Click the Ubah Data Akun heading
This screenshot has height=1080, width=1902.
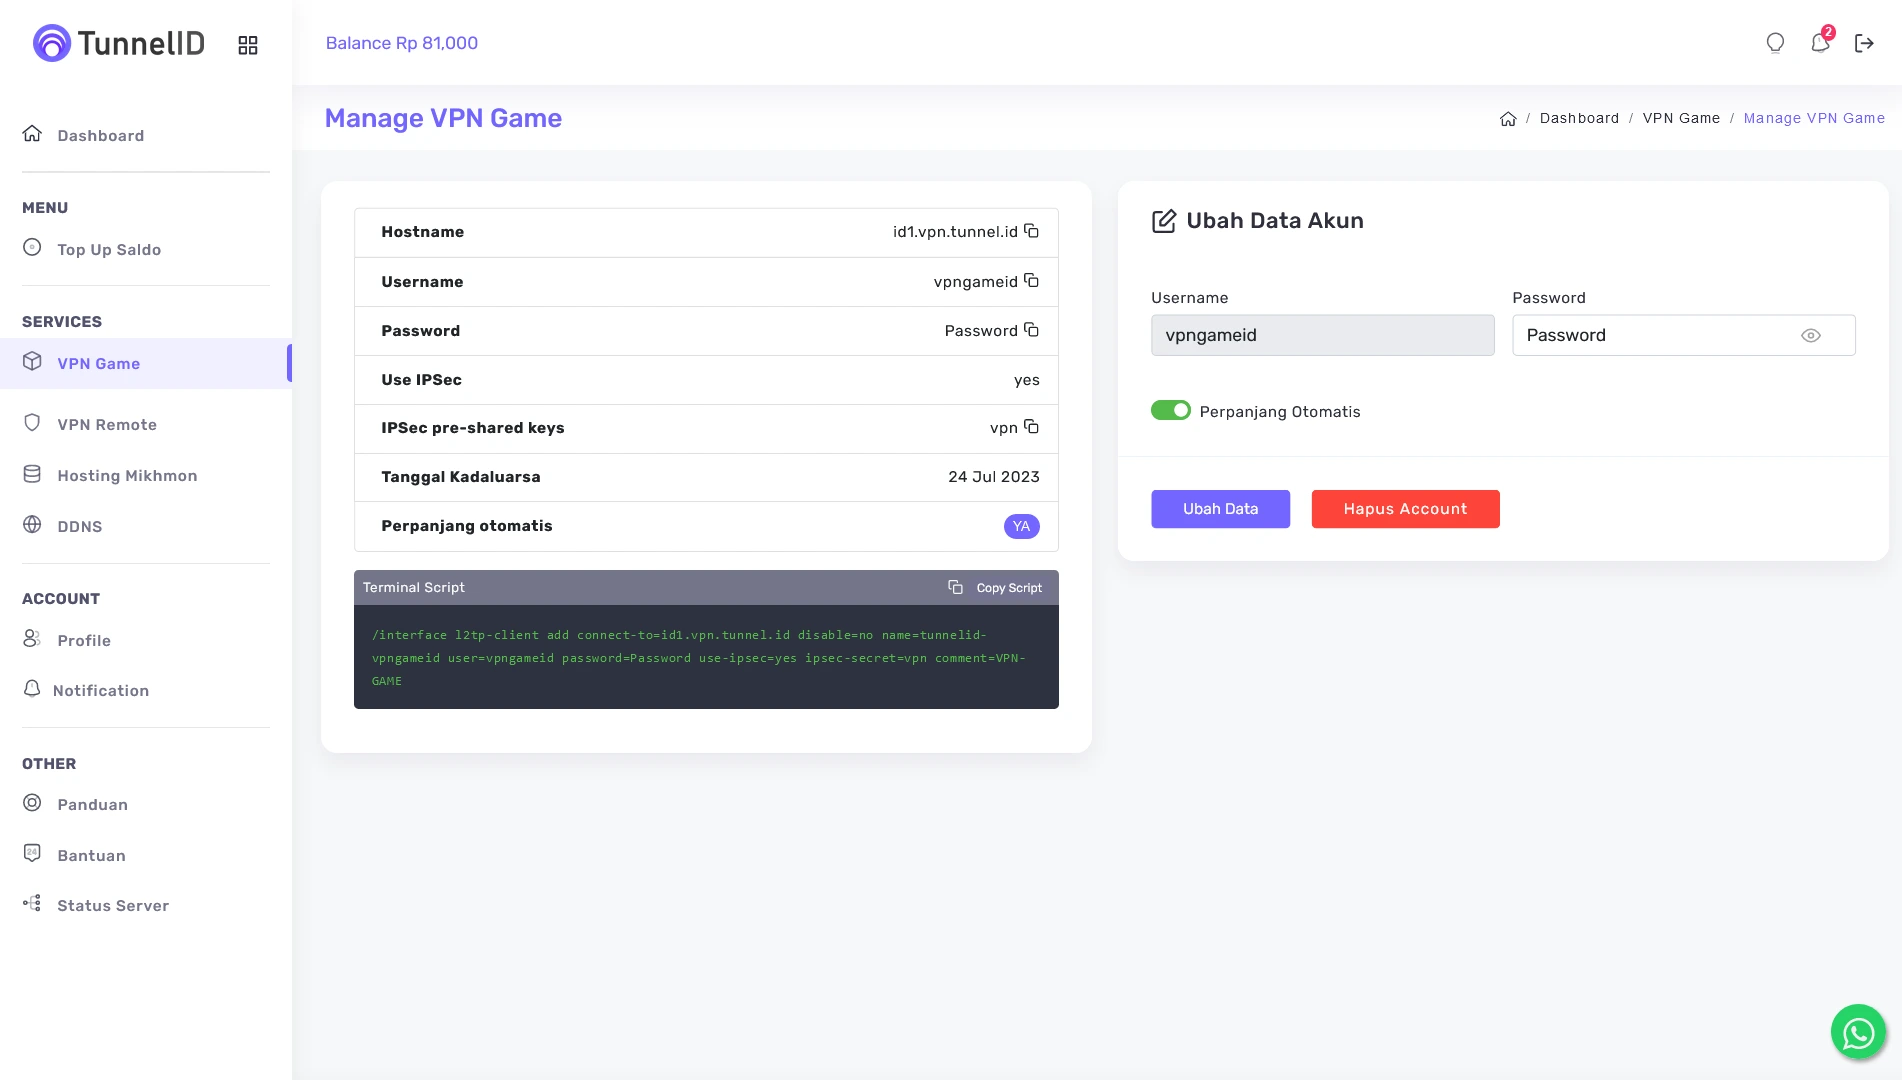(x=1275, y=221)
